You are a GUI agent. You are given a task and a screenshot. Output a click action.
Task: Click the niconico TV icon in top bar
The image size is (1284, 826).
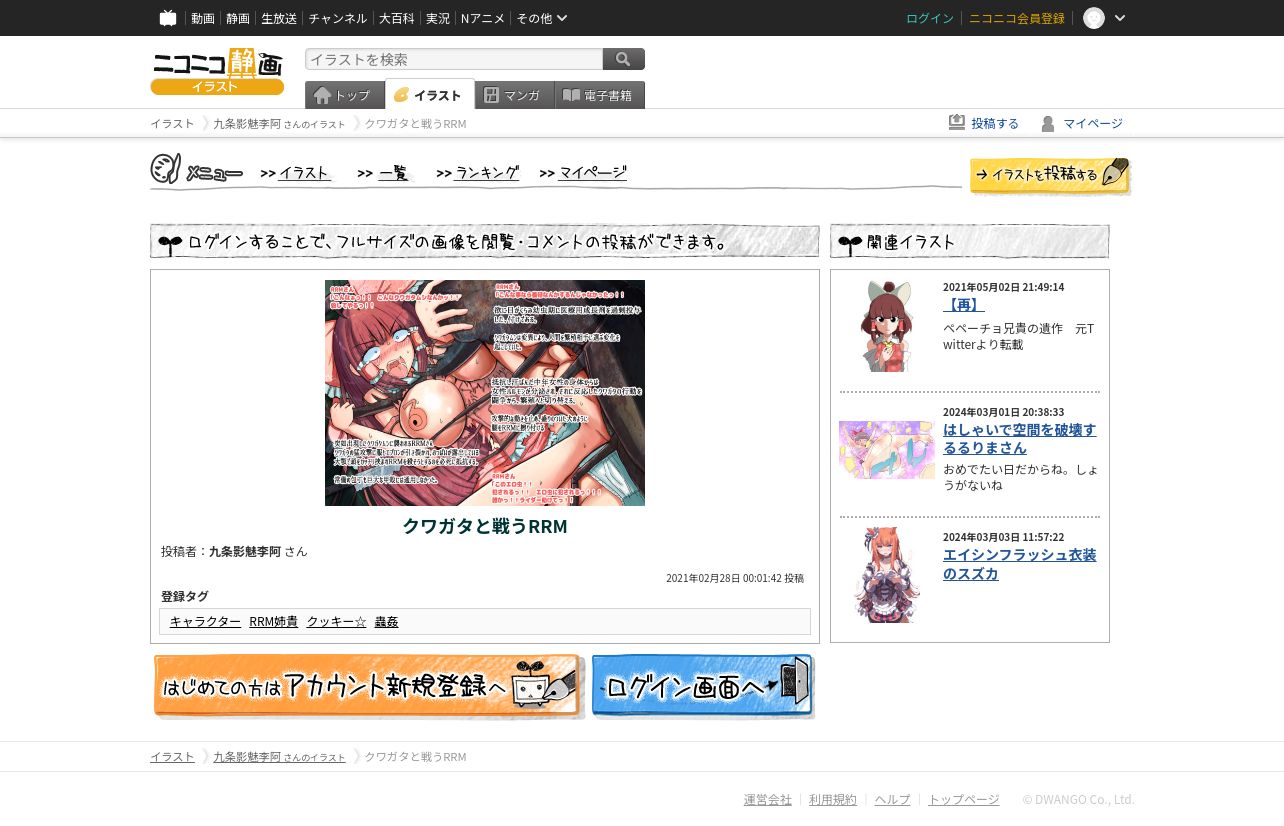168,18
